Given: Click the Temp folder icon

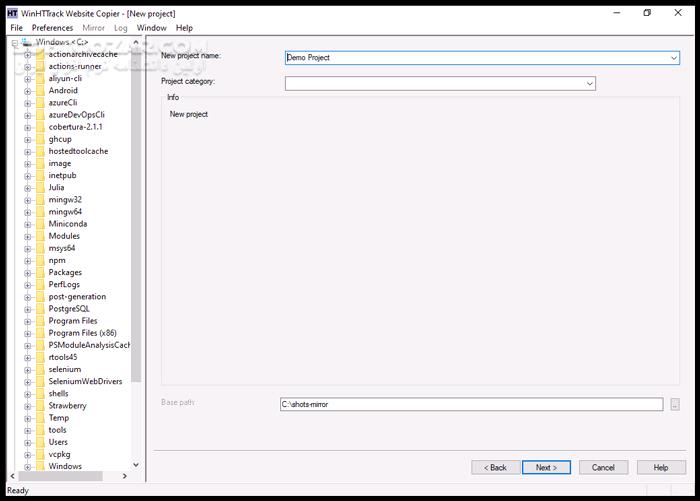Looking at the screenshot, I should [x=40, y=418].
